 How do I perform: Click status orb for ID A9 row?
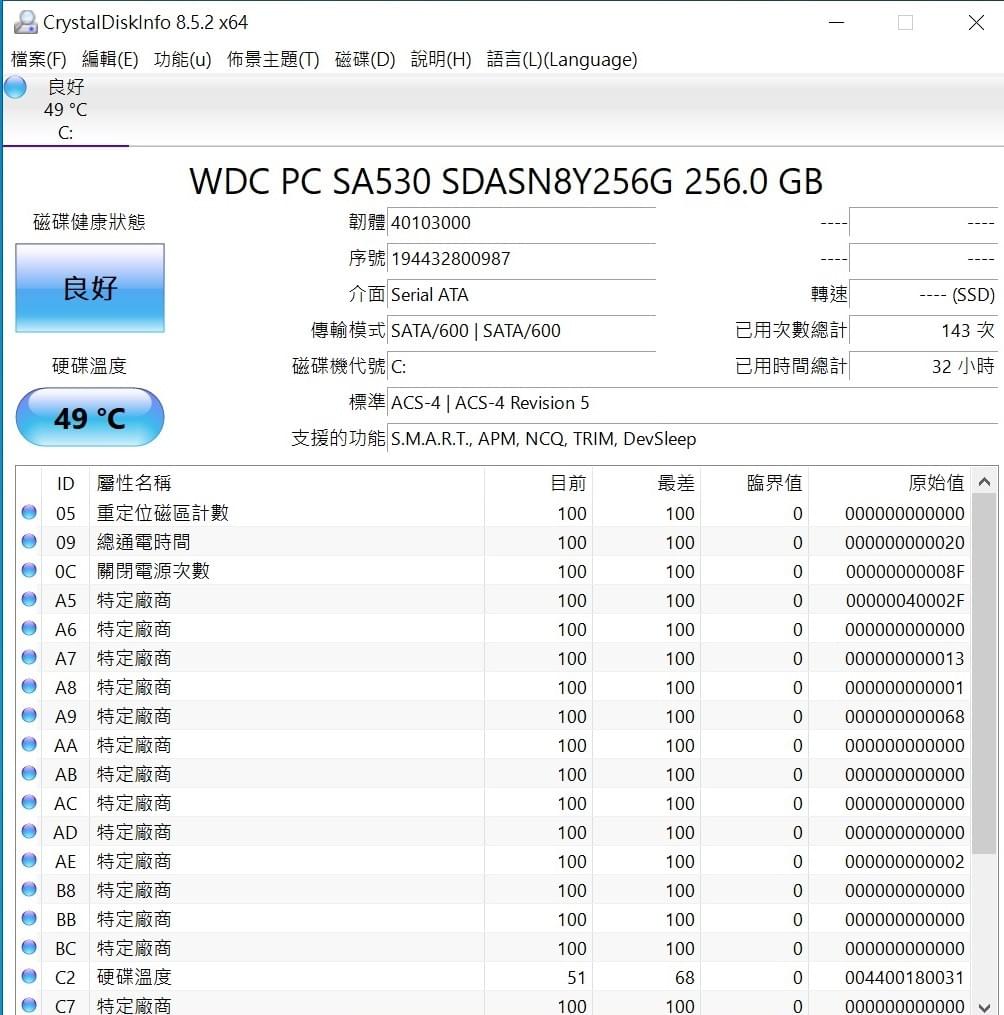pos(29,715)
